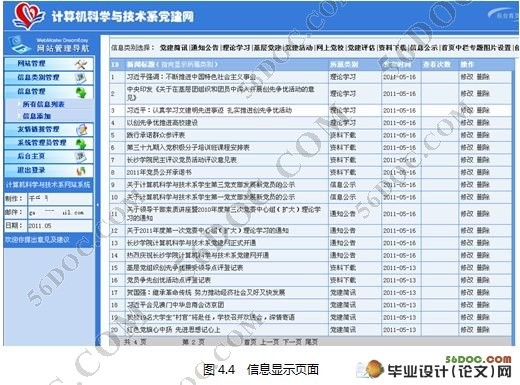Filter by 党建活动 category
The height and width of the screenshot is (385, 520).
coord(299,48)
